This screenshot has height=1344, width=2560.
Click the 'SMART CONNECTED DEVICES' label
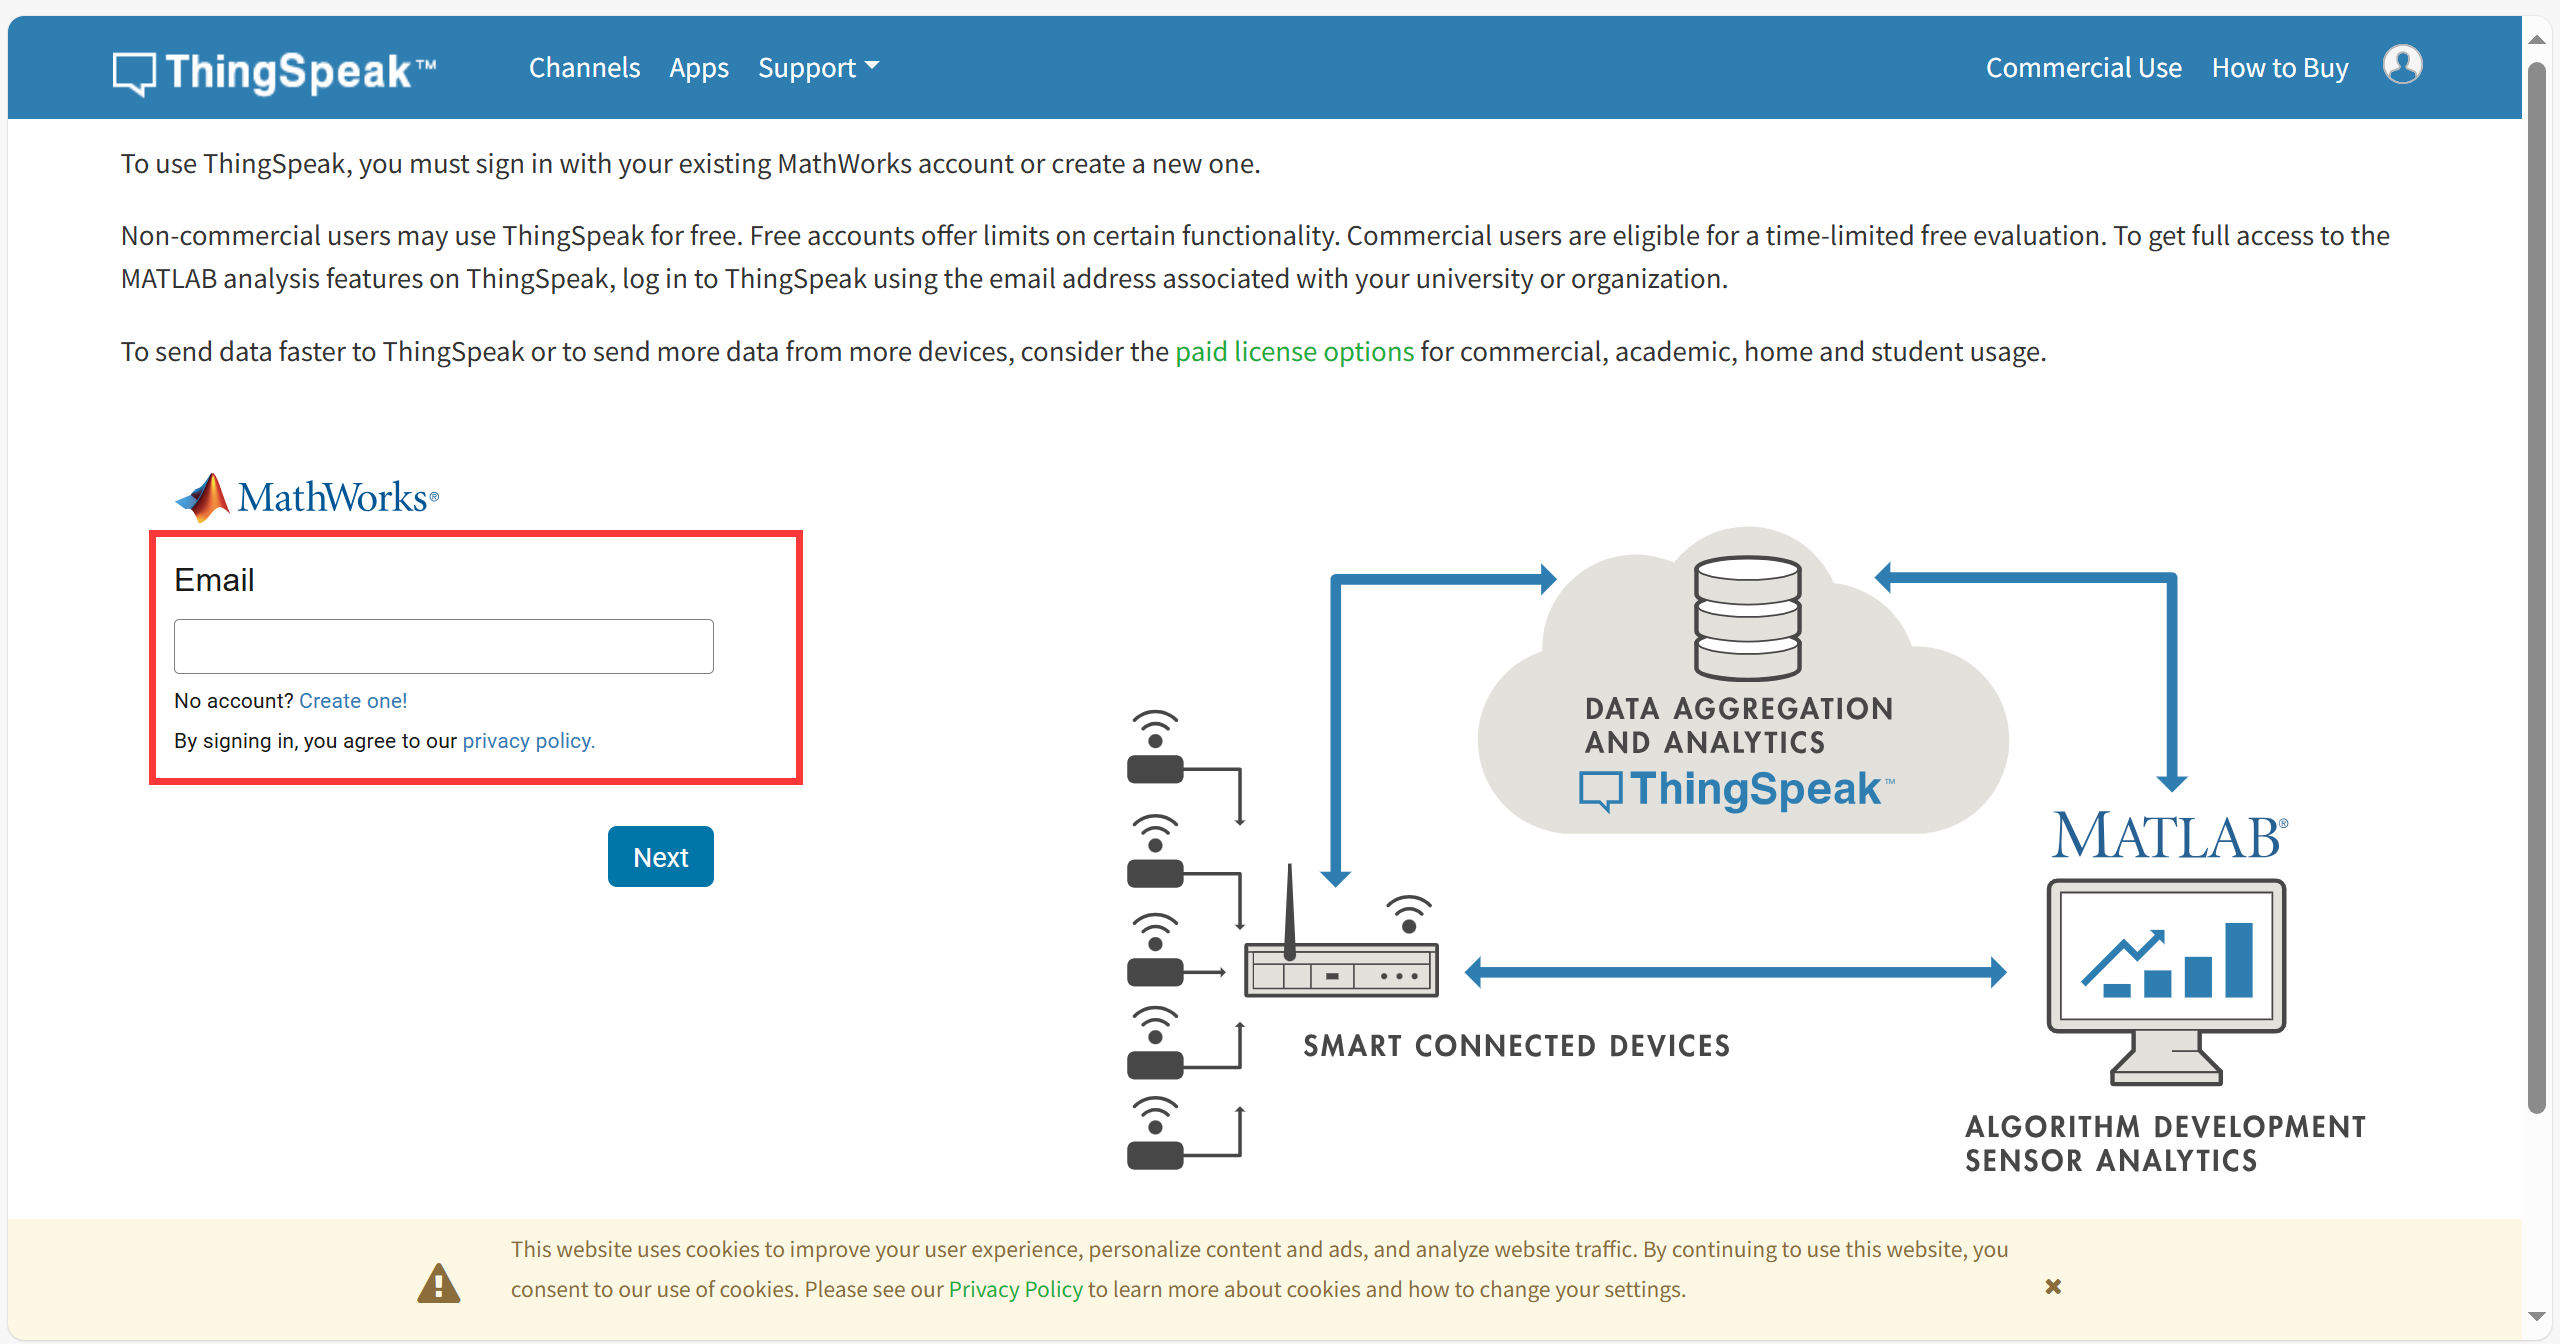pos(1517,1046)
